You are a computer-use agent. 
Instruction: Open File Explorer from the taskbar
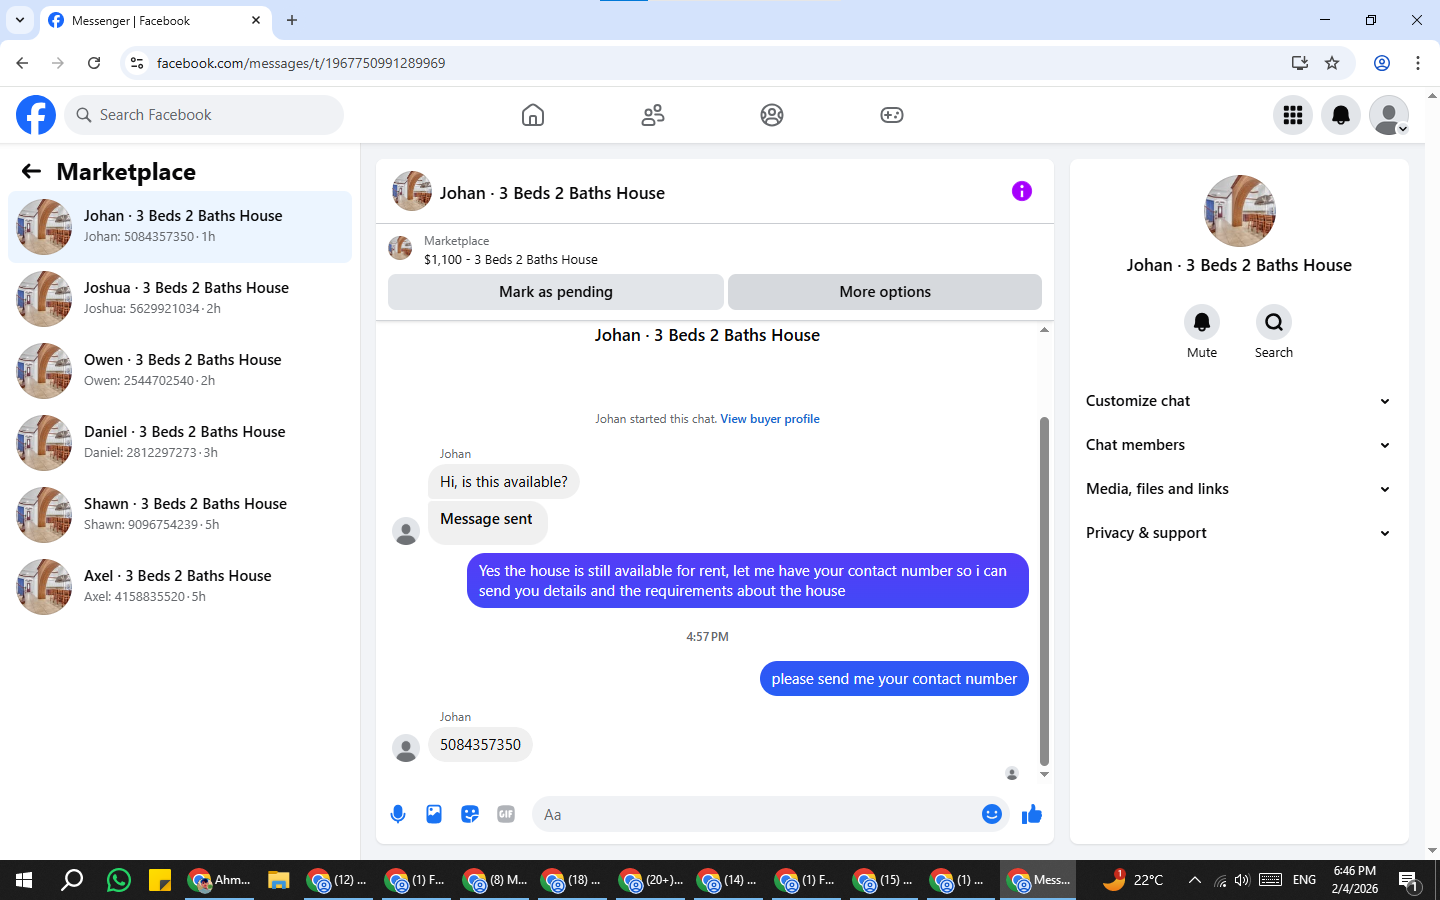[278, 880]
